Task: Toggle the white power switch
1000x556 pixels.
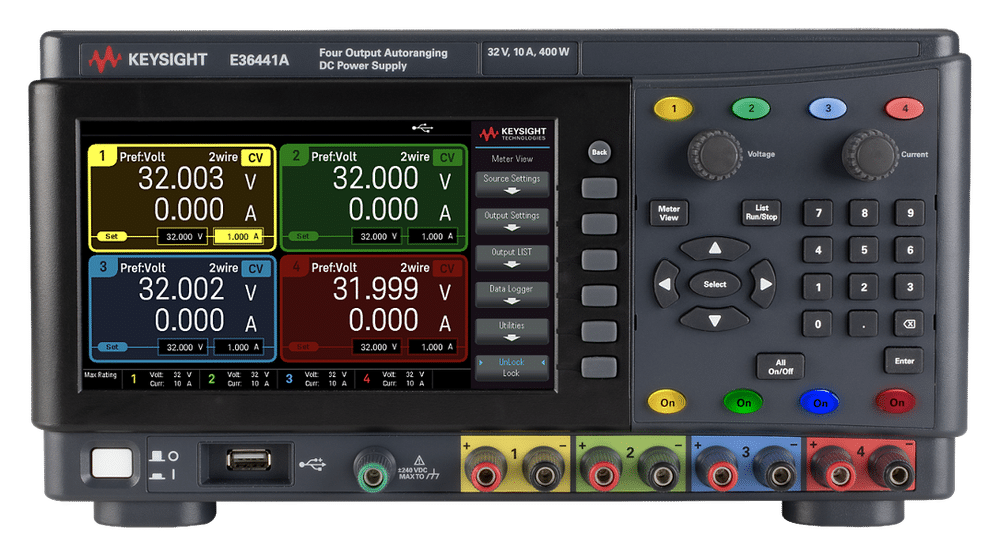Action: [x=112, y=463]
